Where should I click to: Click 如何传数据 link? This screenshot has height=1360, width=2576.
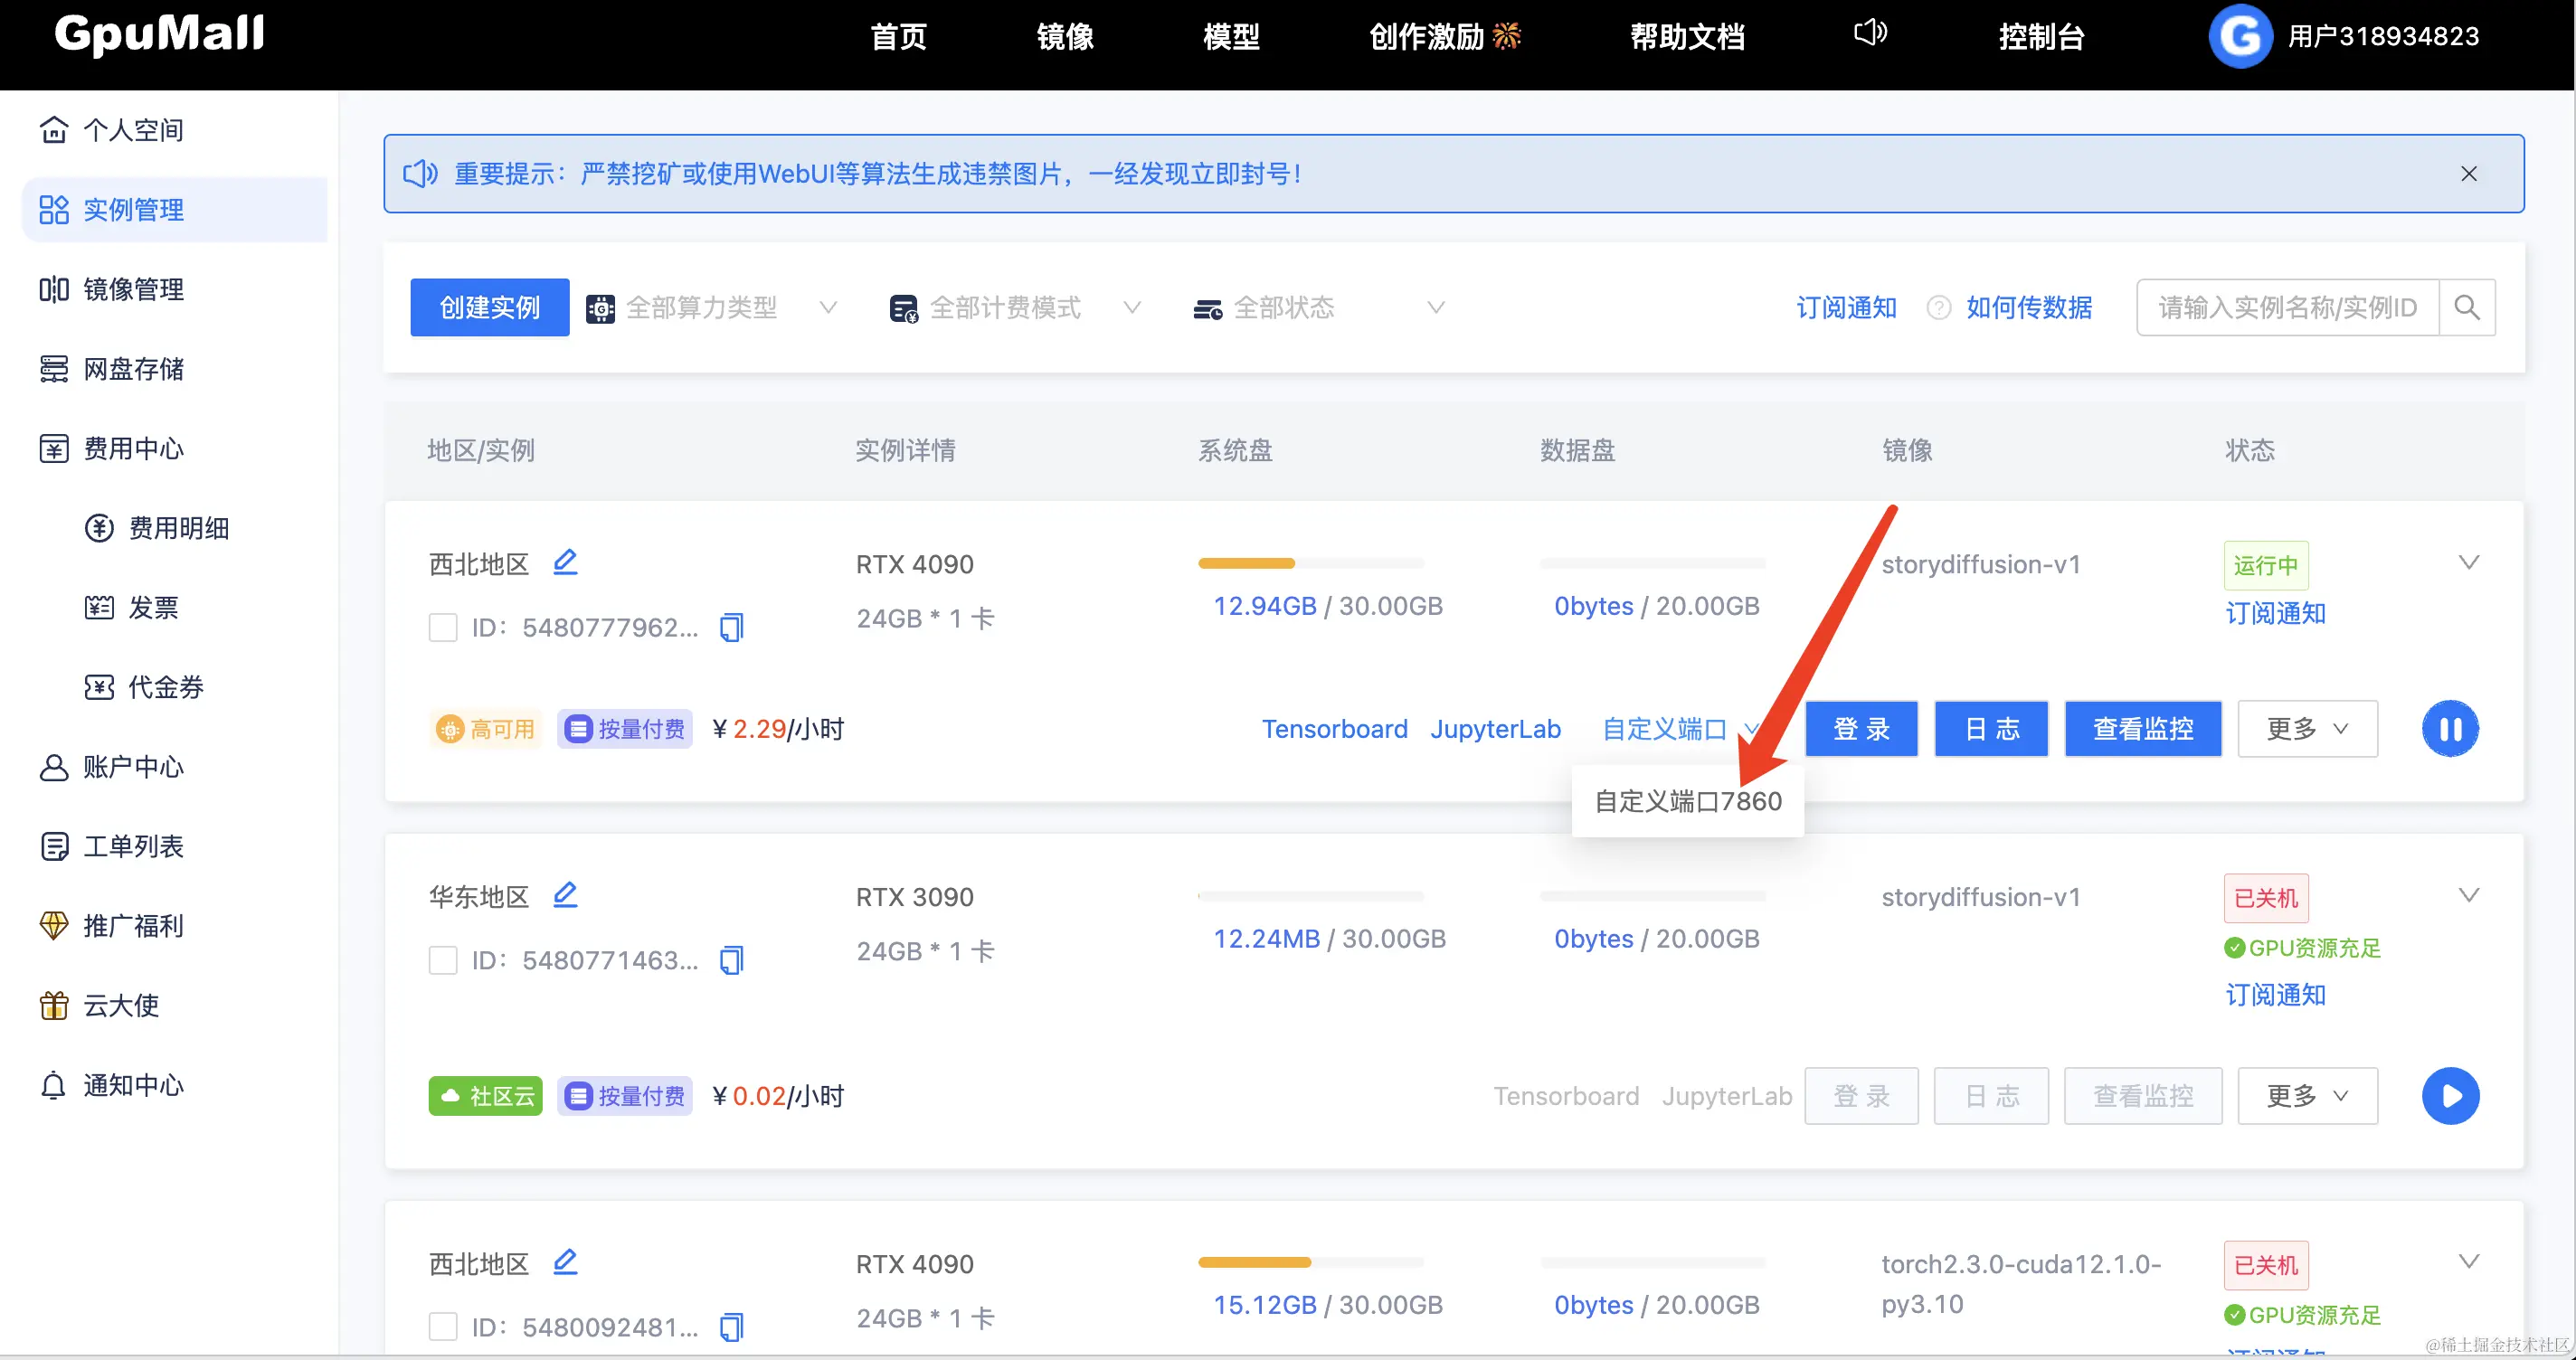(2029, 308)
